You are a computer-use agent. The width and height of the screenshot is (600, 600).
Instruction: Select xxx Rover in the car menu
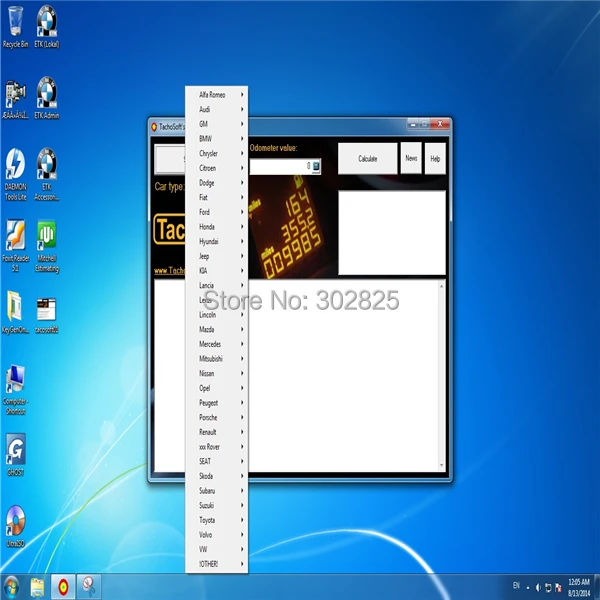tap(217, 447)
